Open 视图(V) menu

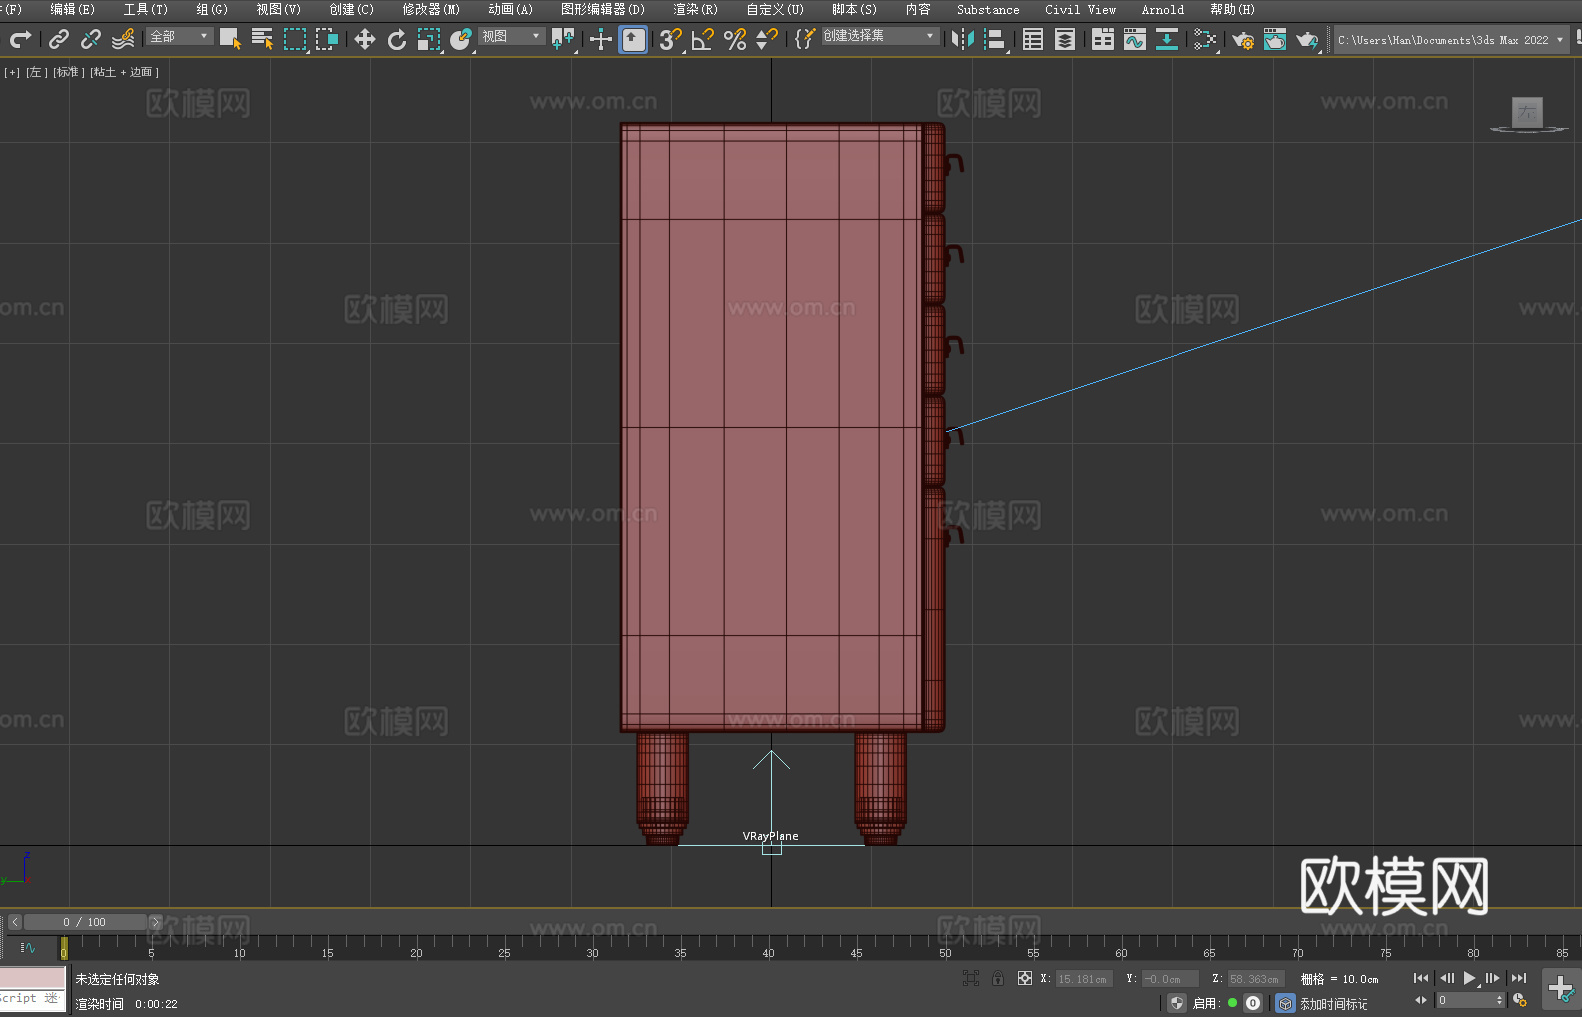click(x=278, y=9)
